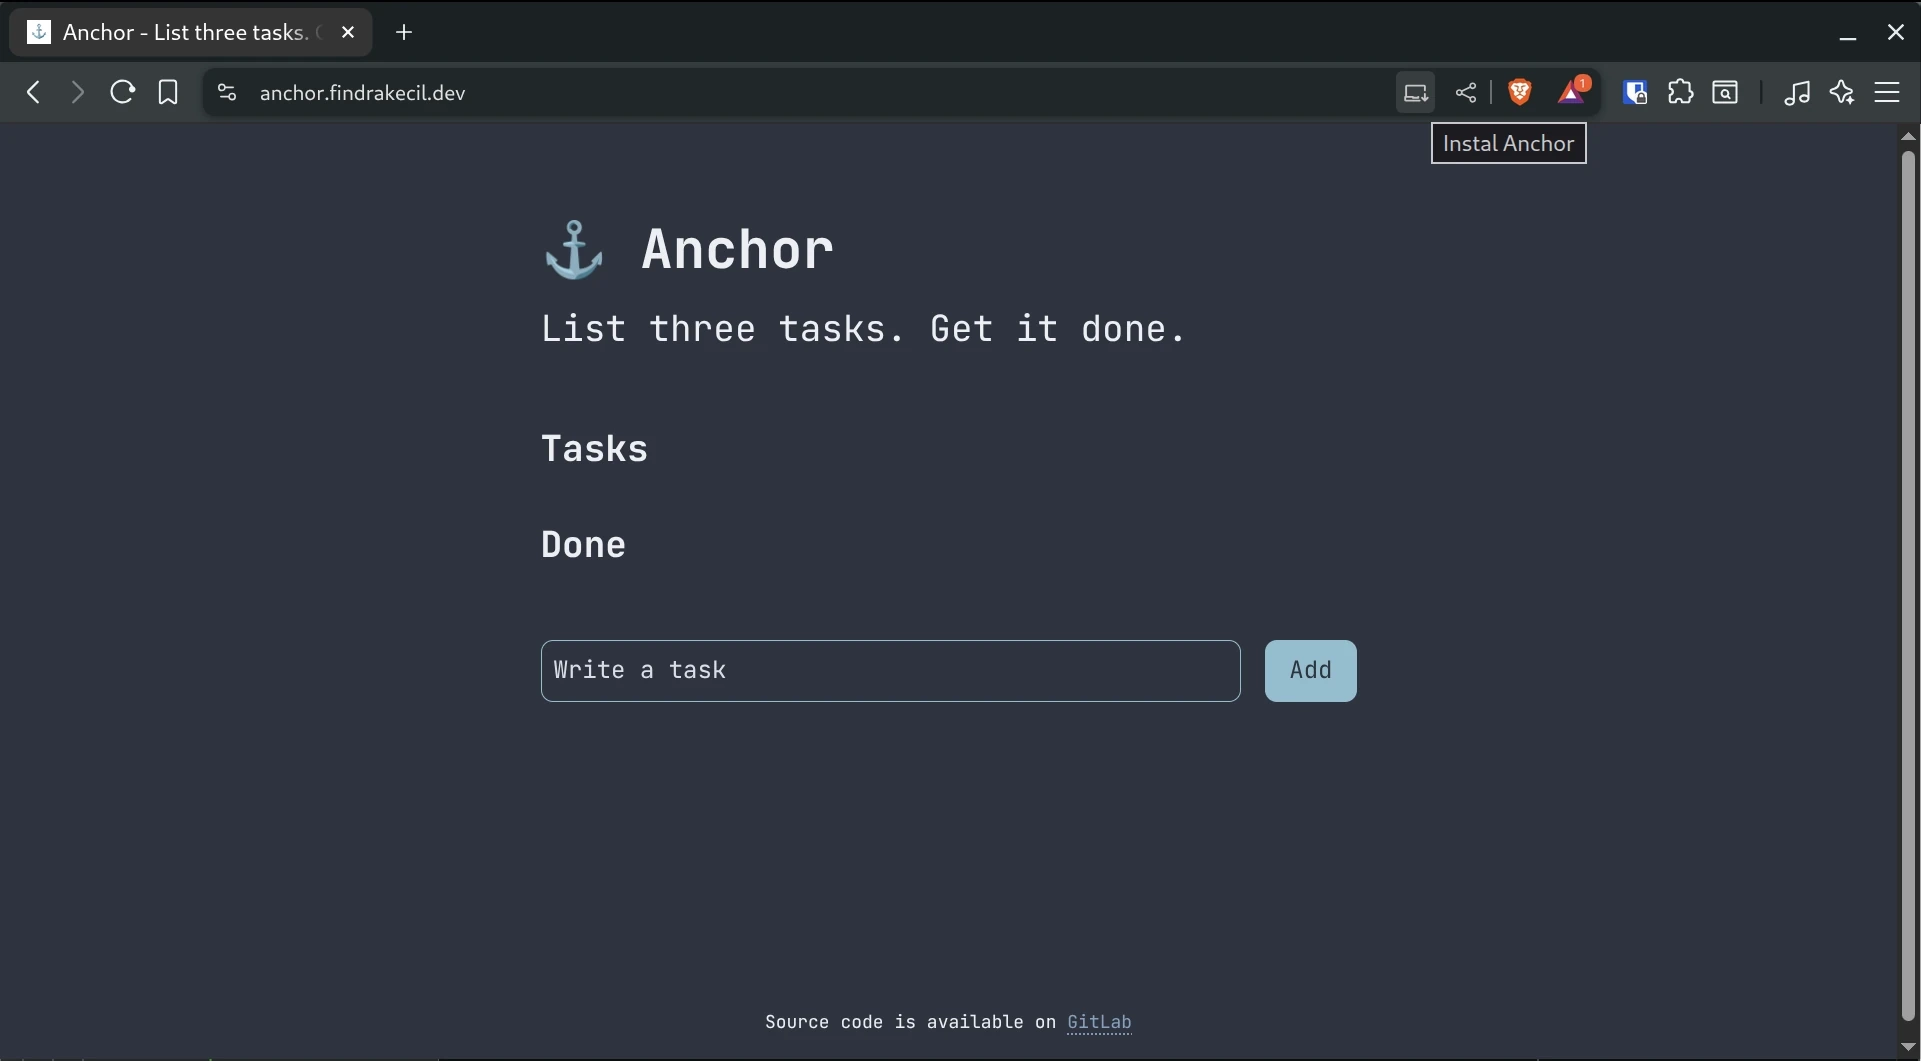Open the media playback controls
The width and height of the screenshot is (1921, 1061).
(x=1797, y=92)
